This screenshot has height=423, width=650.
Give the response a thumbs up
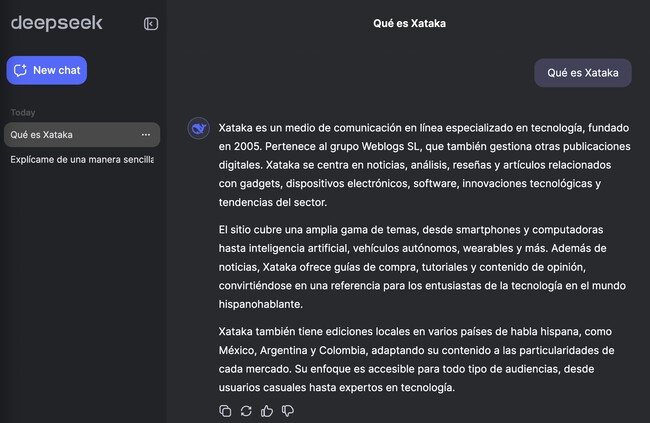pos(267,410)
